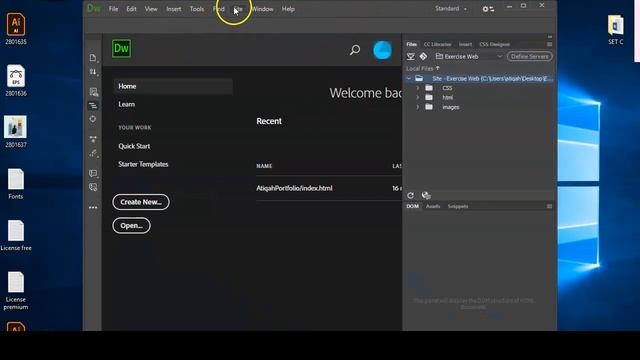Select the SET C desktop folder

pyautogui.click(x=616, y=29)
